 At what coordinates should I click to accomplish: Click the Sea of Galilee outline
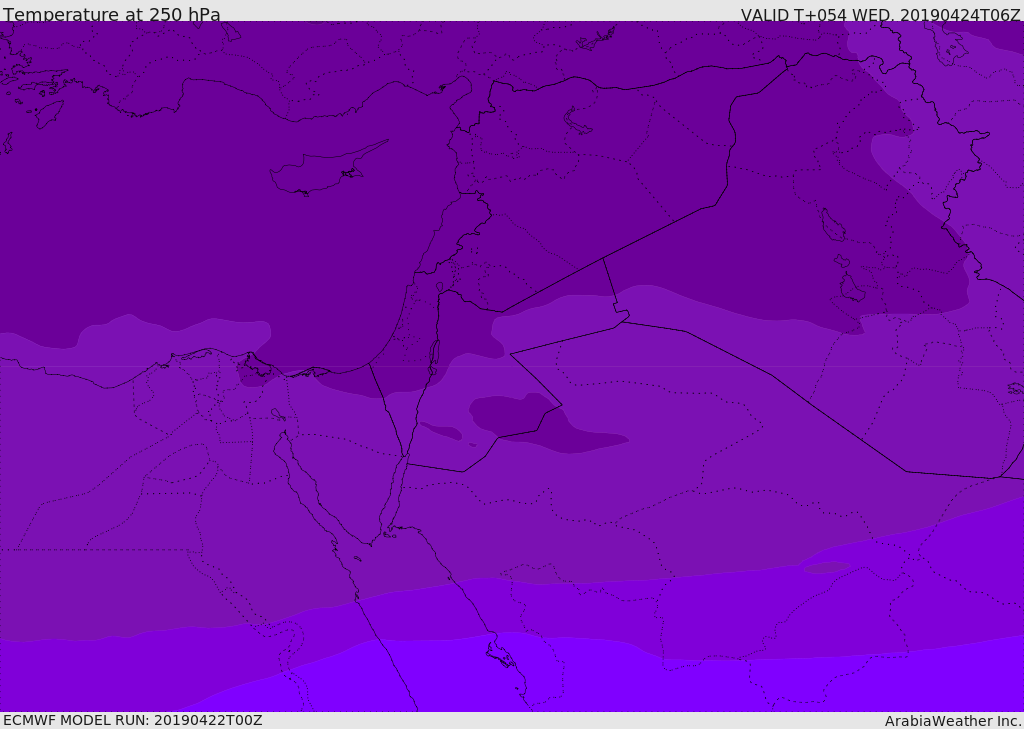439,287
